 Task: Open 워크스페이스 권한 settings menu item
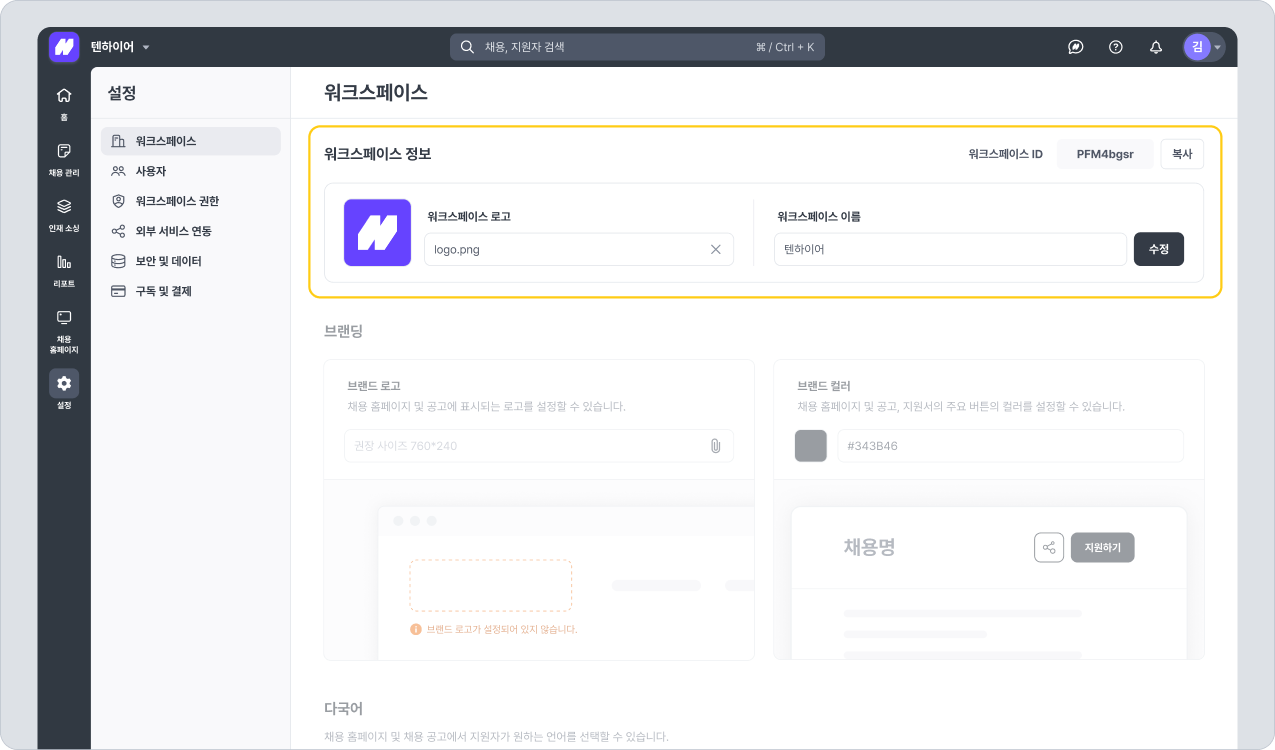pyautogui.click(x=191, y=201)
